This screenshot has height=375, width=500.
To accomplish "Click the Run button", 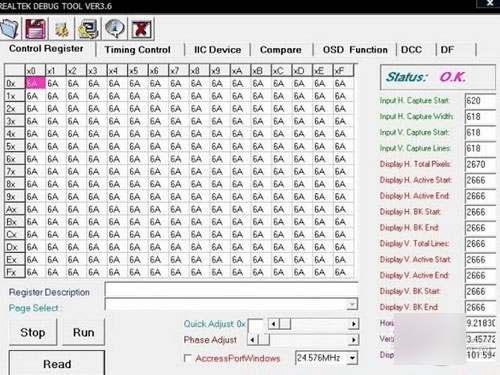I will (x=83, y=332).
